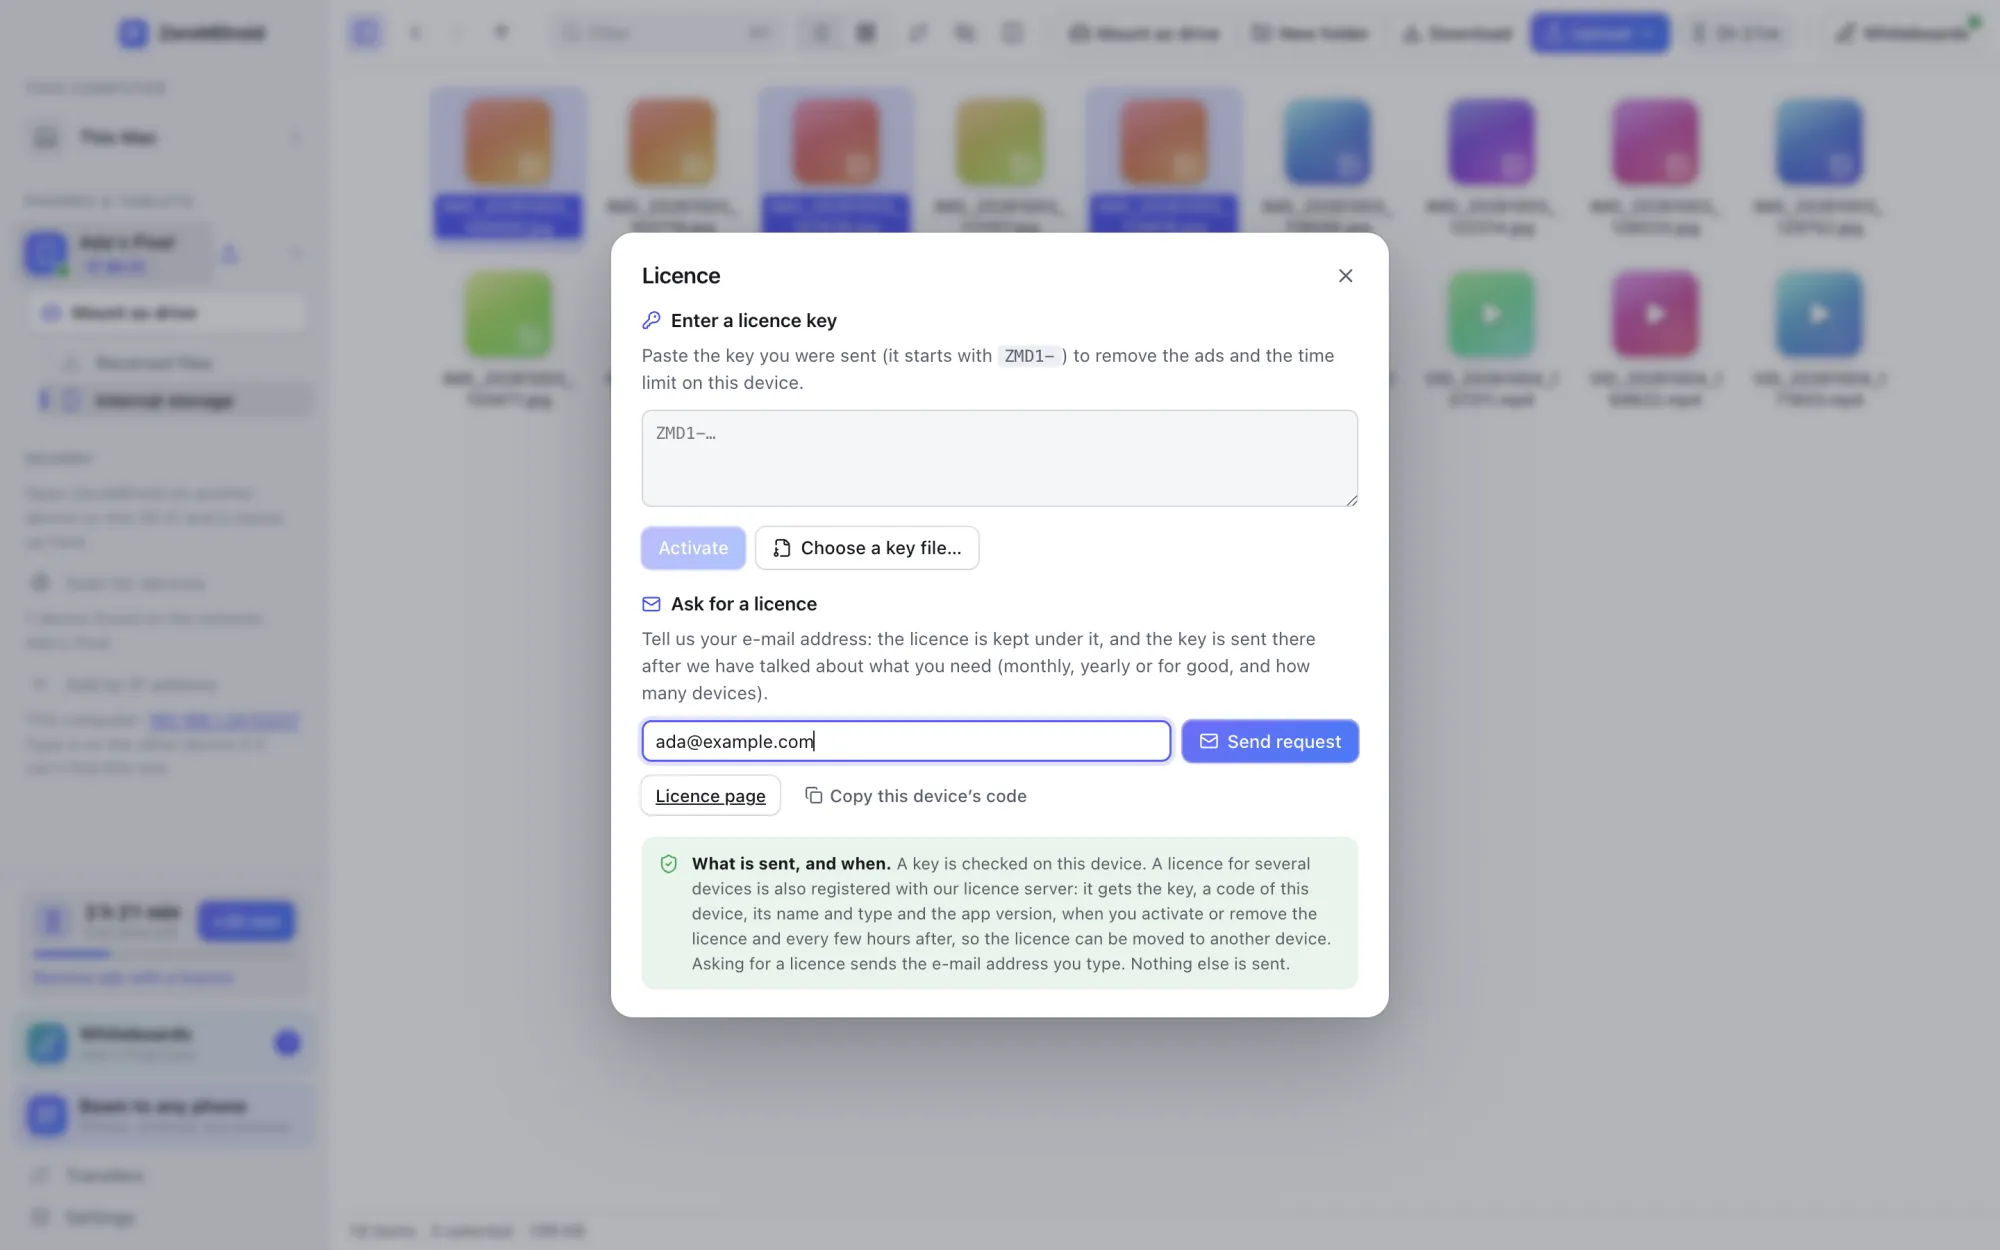Click the 'Licence' dialog title
Image resolution: width=2000 pixels, height=1250 pixels.
pos(681,276)
